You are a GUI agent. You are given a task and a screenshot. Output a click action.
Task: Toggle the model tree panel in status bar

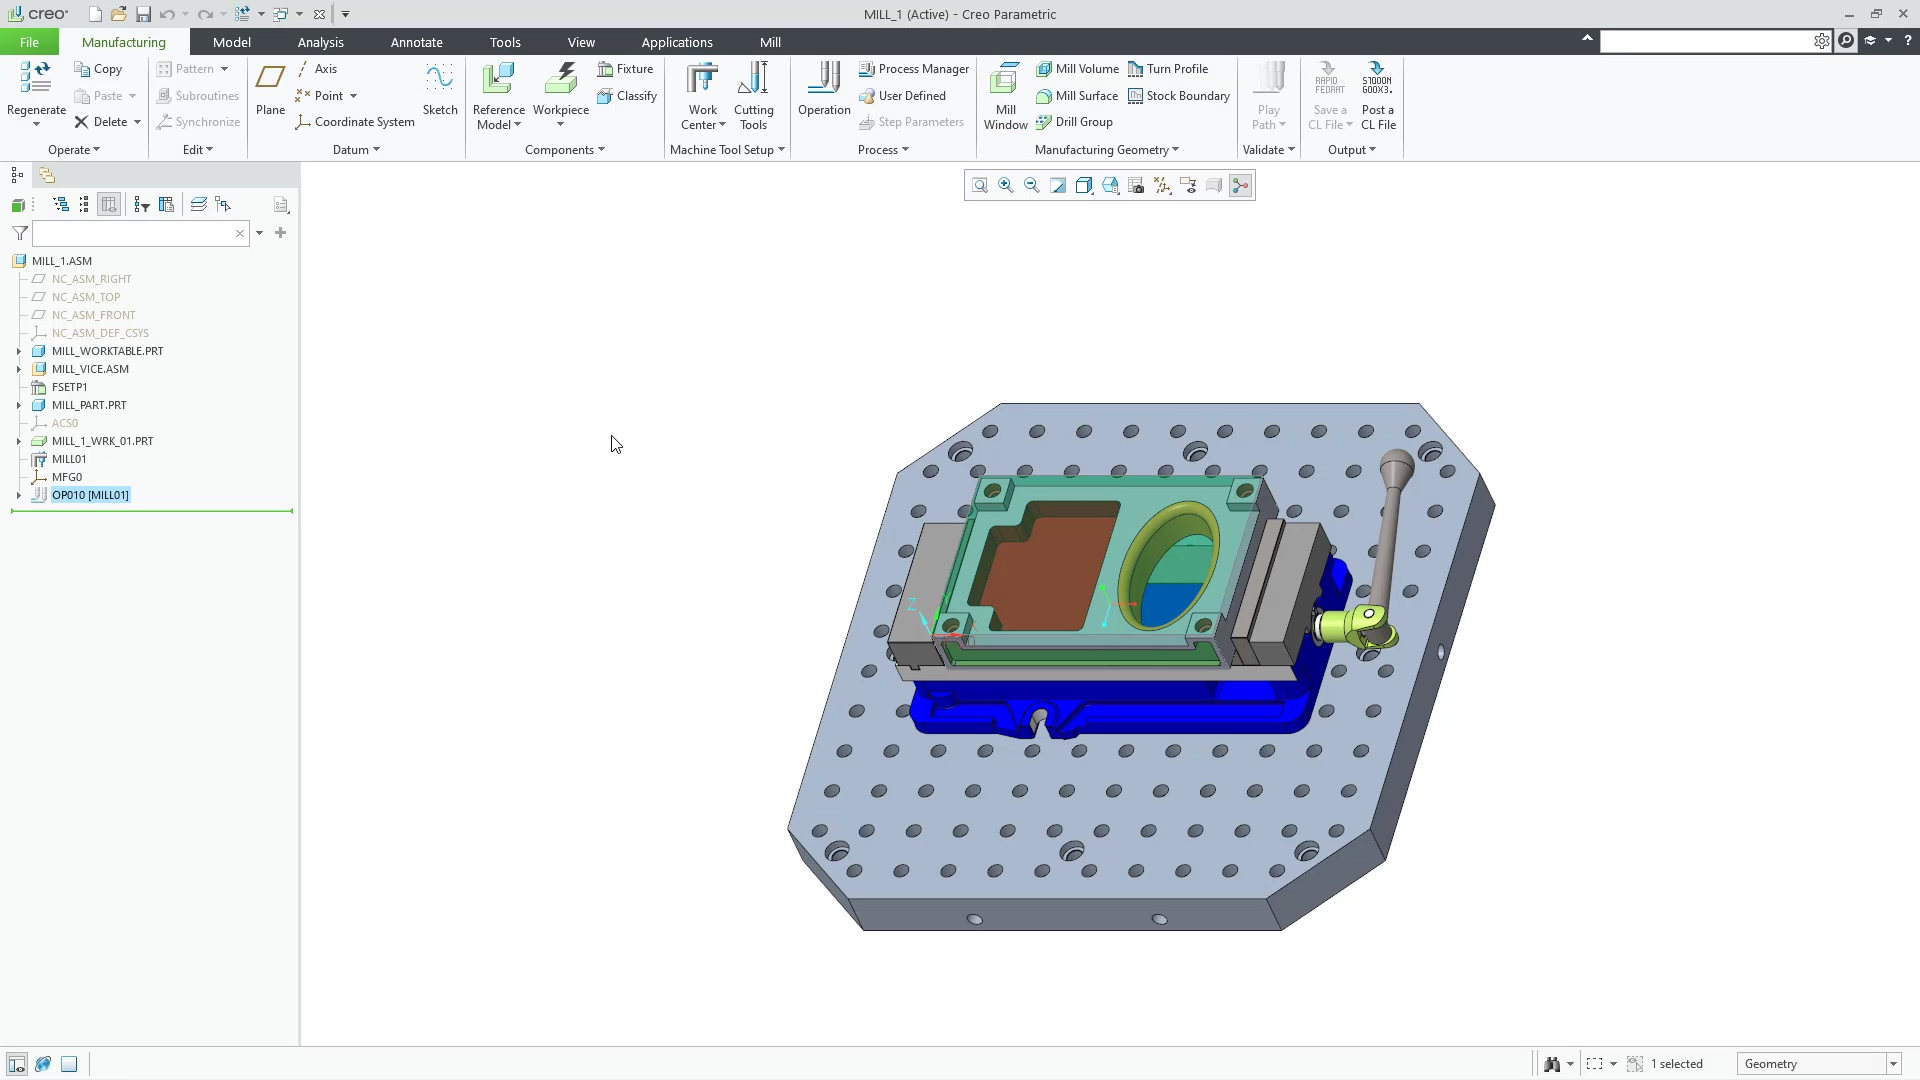[x=17, y=1064]
